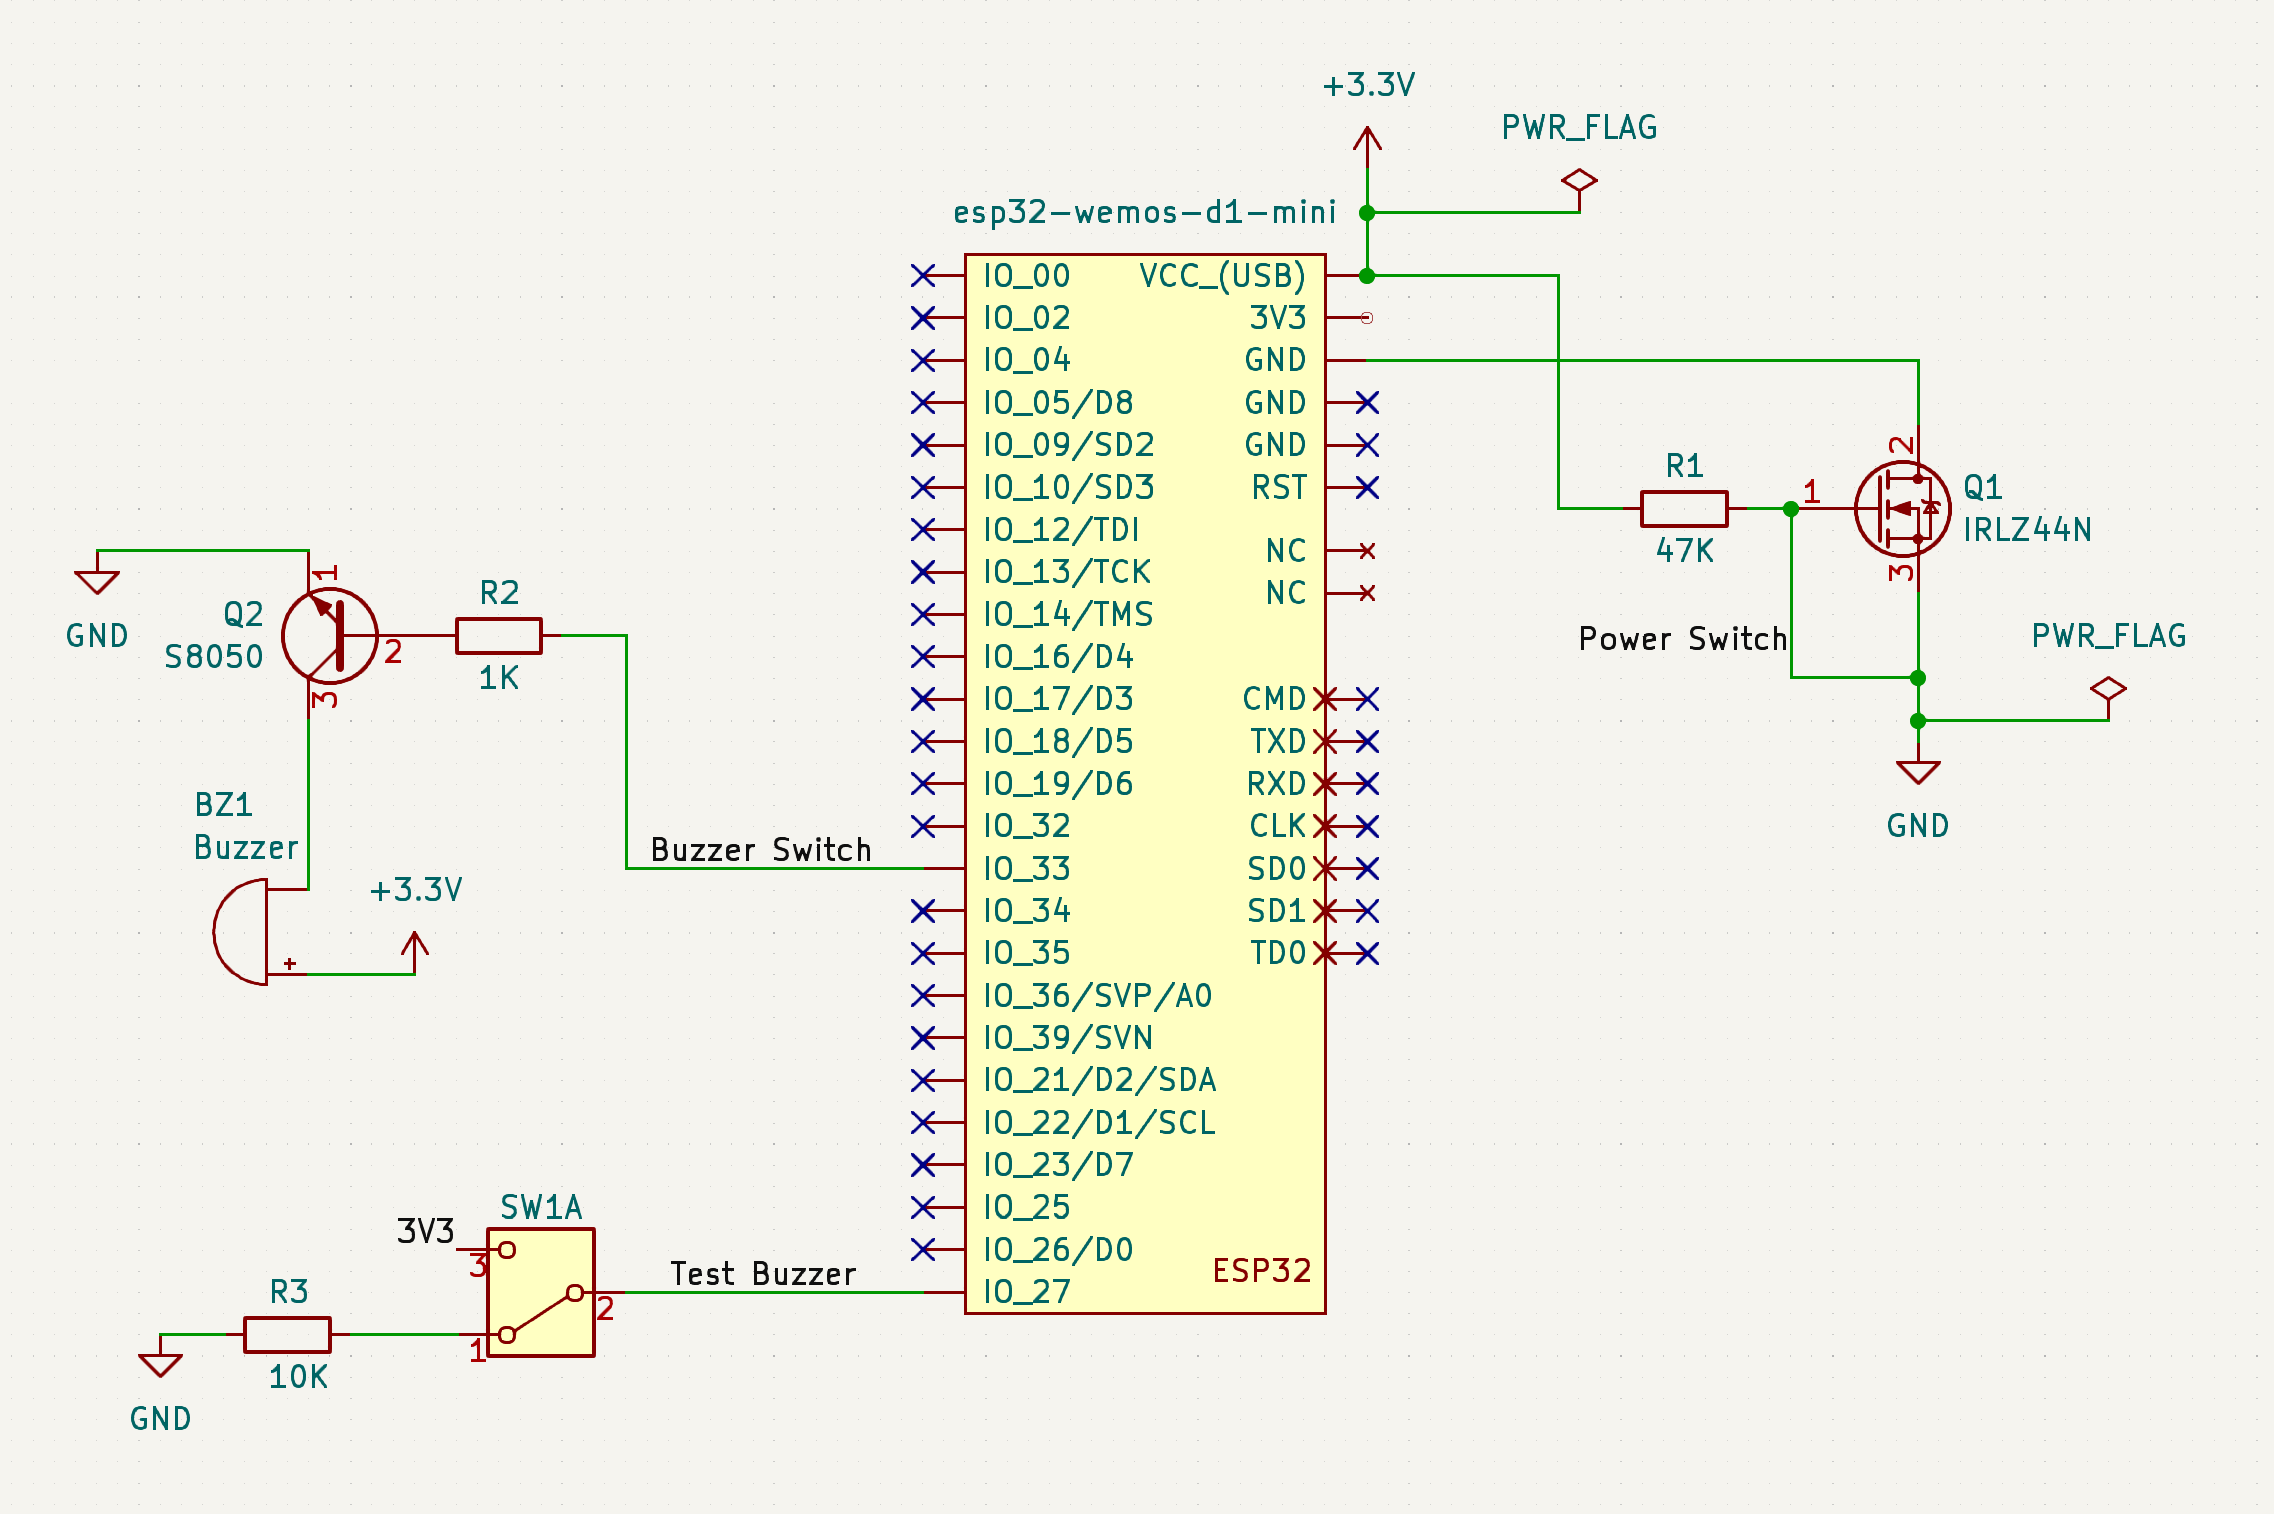Click the Power Switch text label
Screen dimensions: 2274x1514
1683,638
